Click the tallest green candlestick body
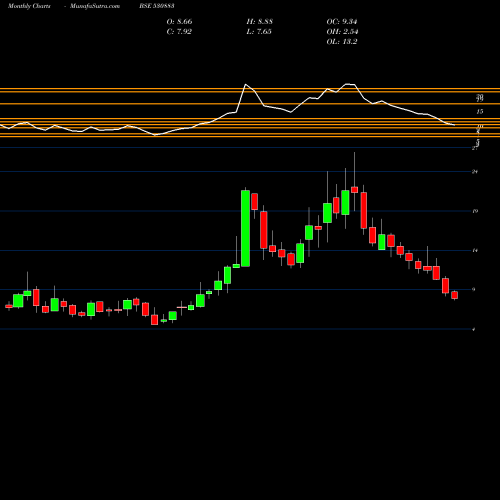 (245, 228)
